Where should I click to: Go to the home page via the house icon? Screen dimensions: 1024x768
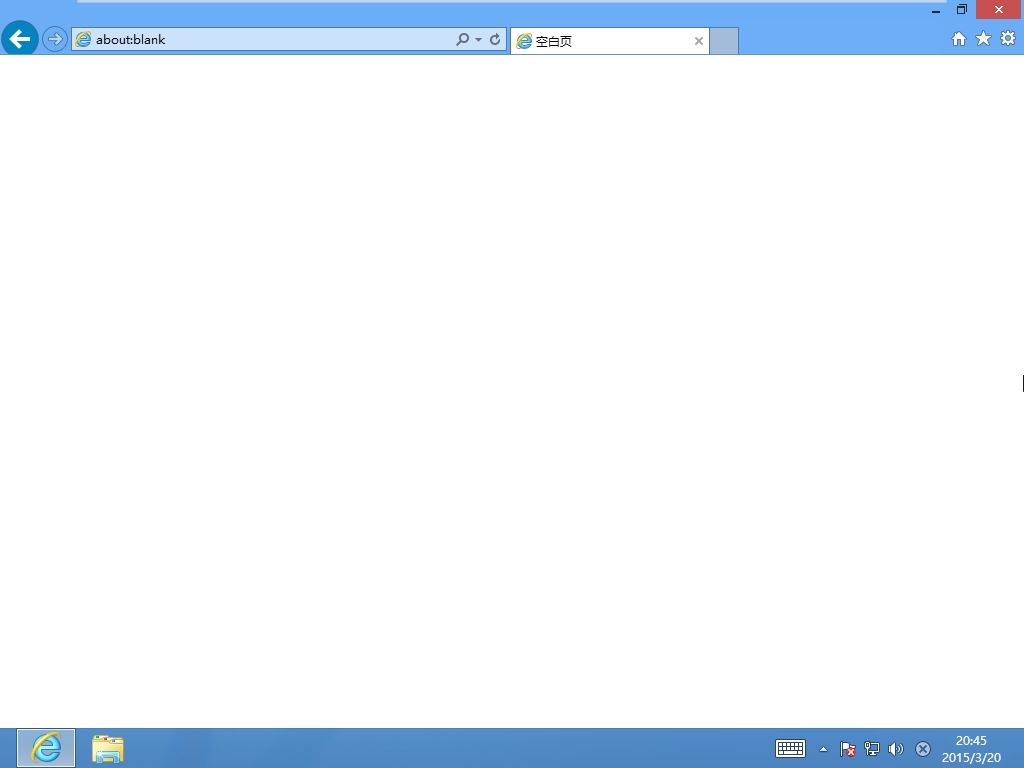(x=959, y=39)
